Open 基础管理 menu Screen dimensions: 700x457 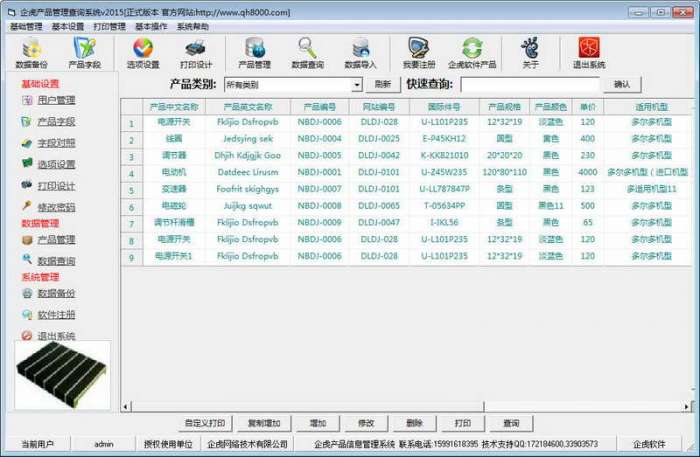click(26, 26)
